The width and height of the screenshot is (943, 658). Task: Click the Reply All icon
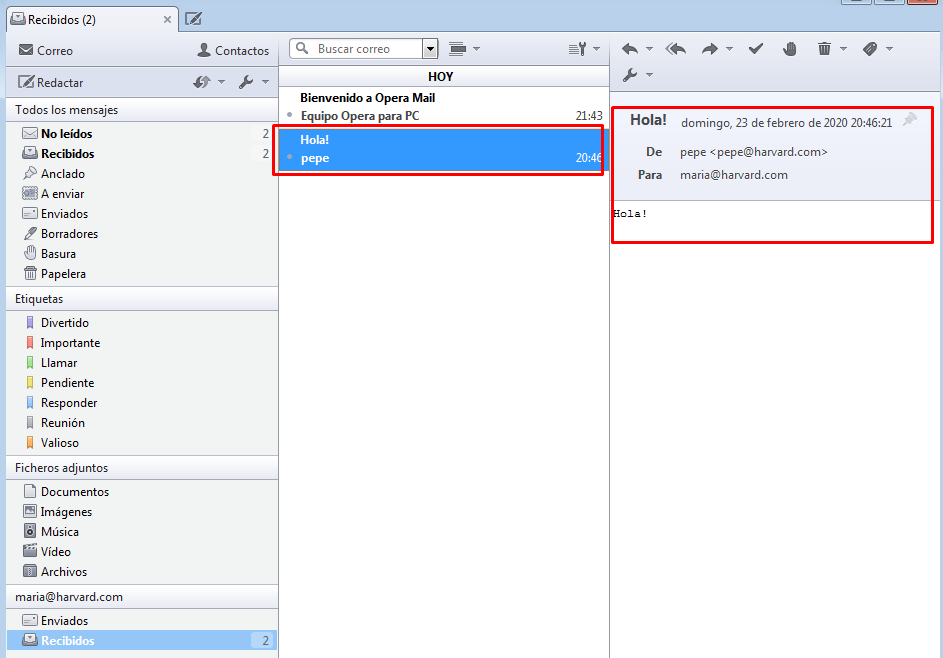point(676,49)
